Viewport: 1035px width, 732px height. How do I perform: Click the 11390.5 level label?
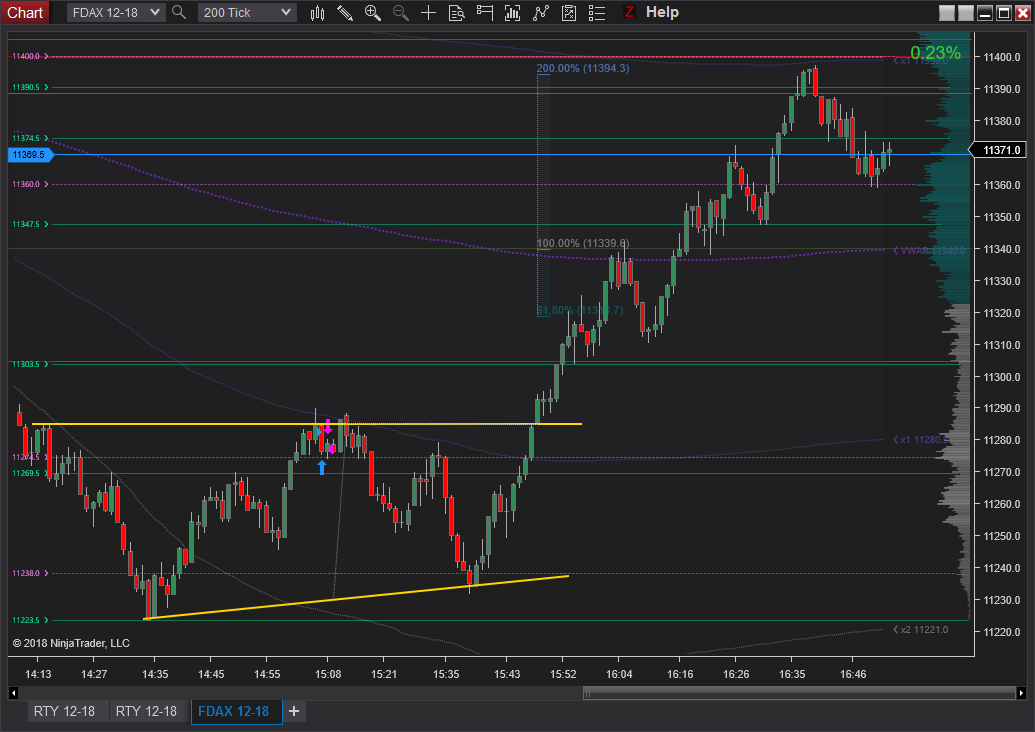30,87
